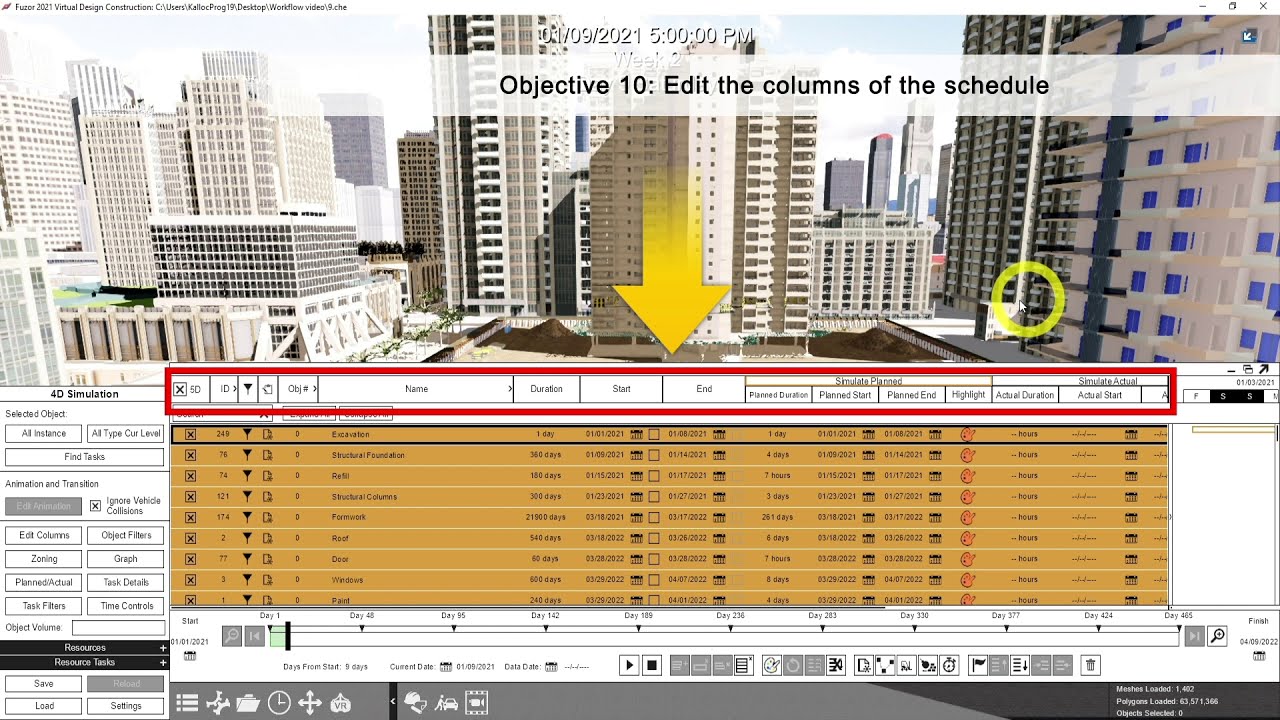Clear the search box with X

(x=264, y=415)
